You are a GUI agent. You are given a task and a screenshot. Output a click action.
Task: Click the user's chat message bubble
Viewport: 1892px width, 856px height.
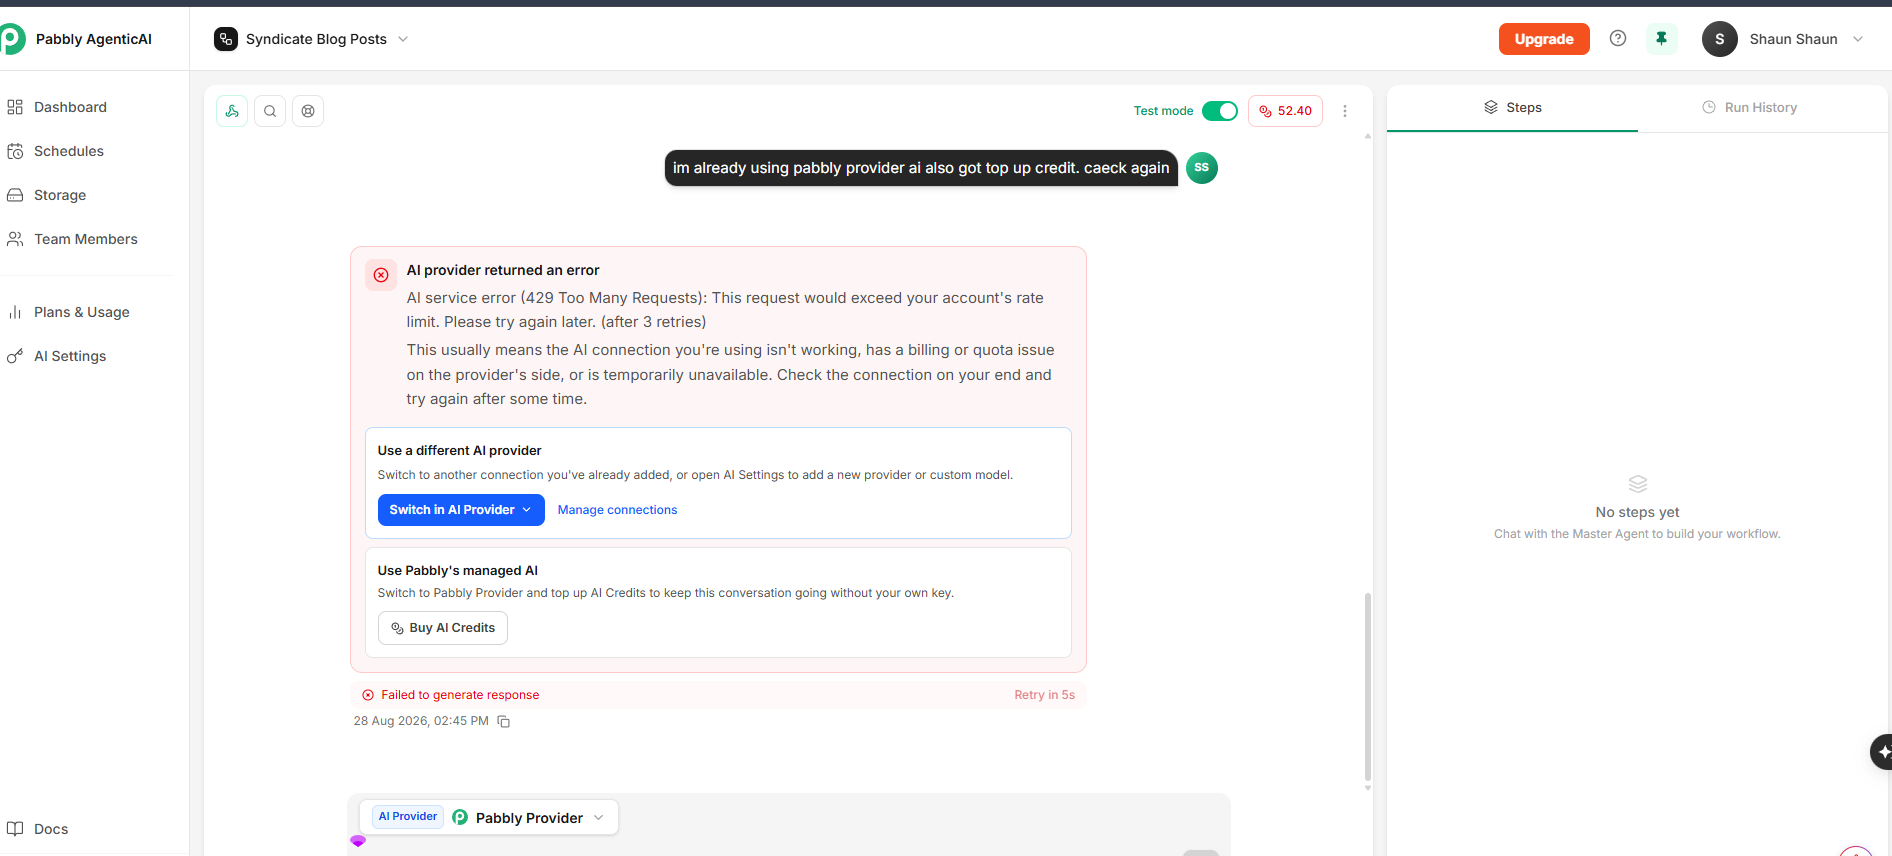coord(921,168)
